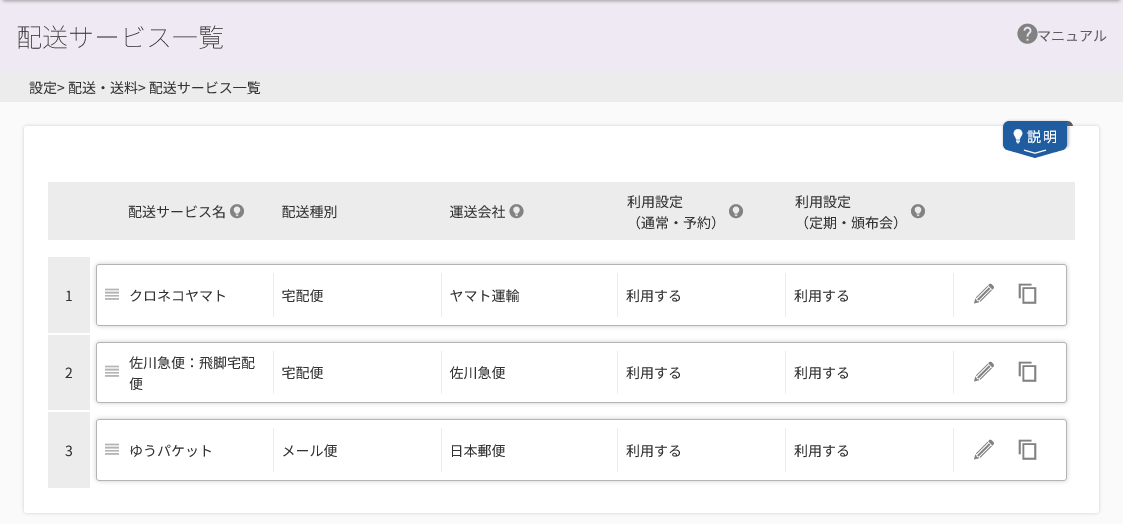
Task: Click the ゆうパケット row drag handle
Action: (112, 450)
